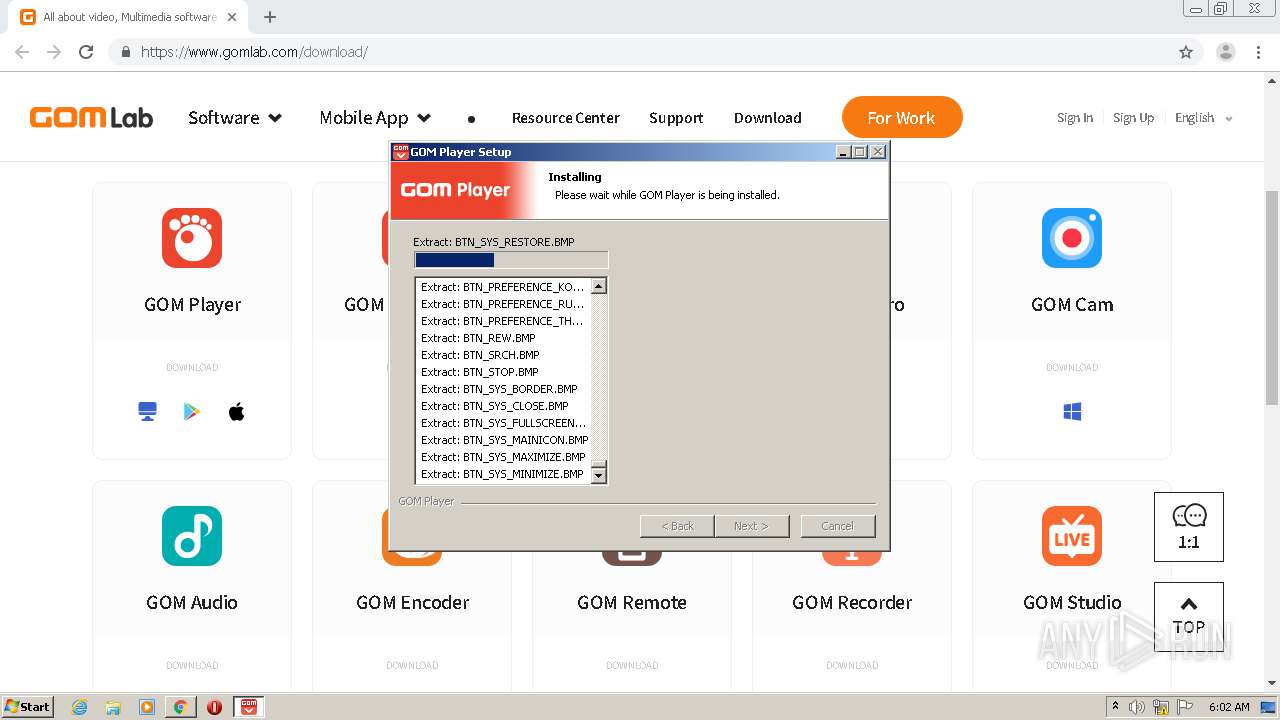This screenshot has width=1280, height=720.
Task: Click DOWNLOAD label under GOM Cam
Action: tap(1072, 367)
